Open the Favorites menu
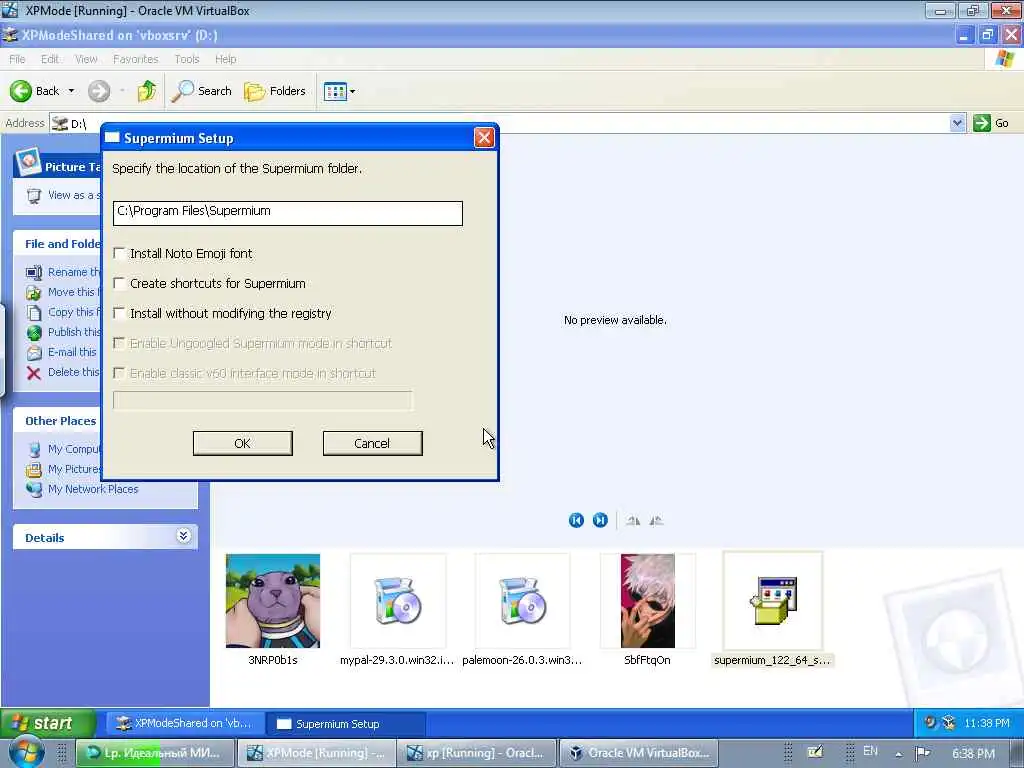Screen dimensions: 1024x768 135,59
